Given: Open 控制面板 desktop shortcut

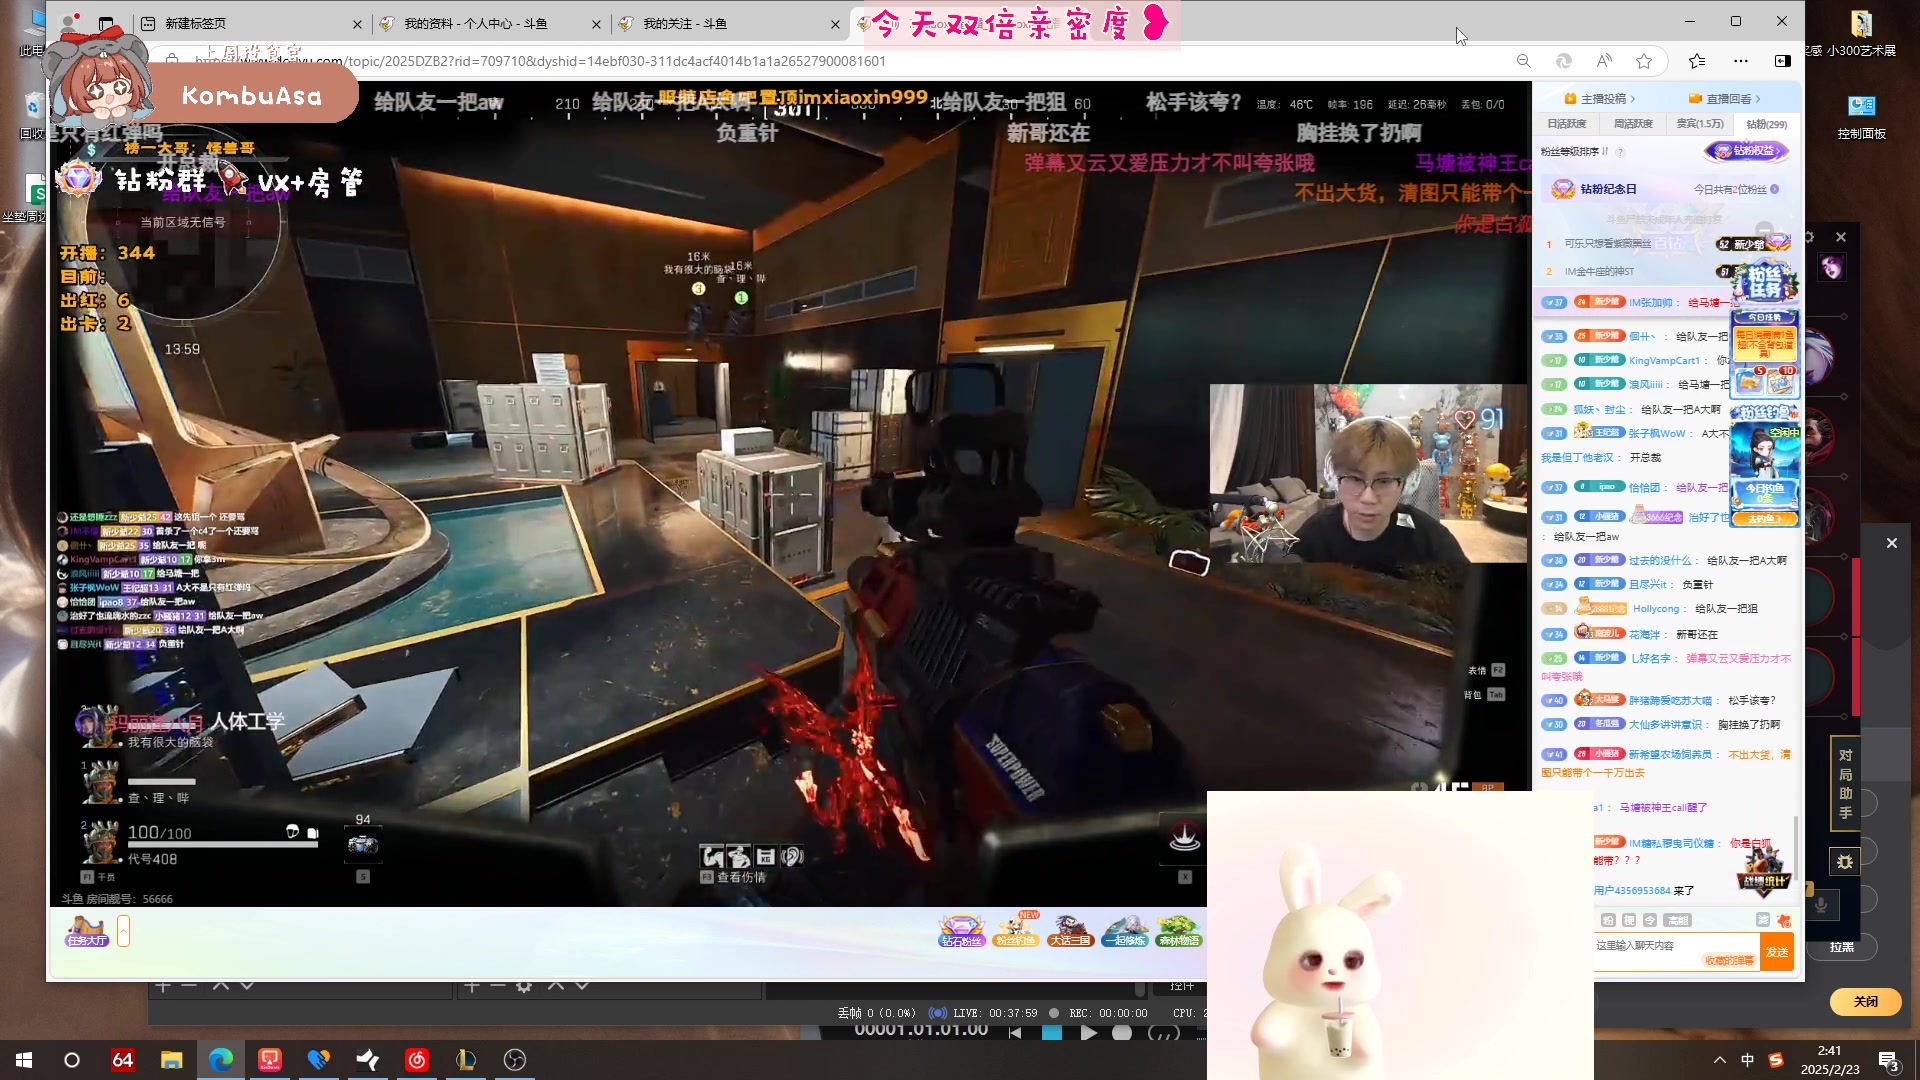Looking at the screenshot, I should (x=1861, y=115).
